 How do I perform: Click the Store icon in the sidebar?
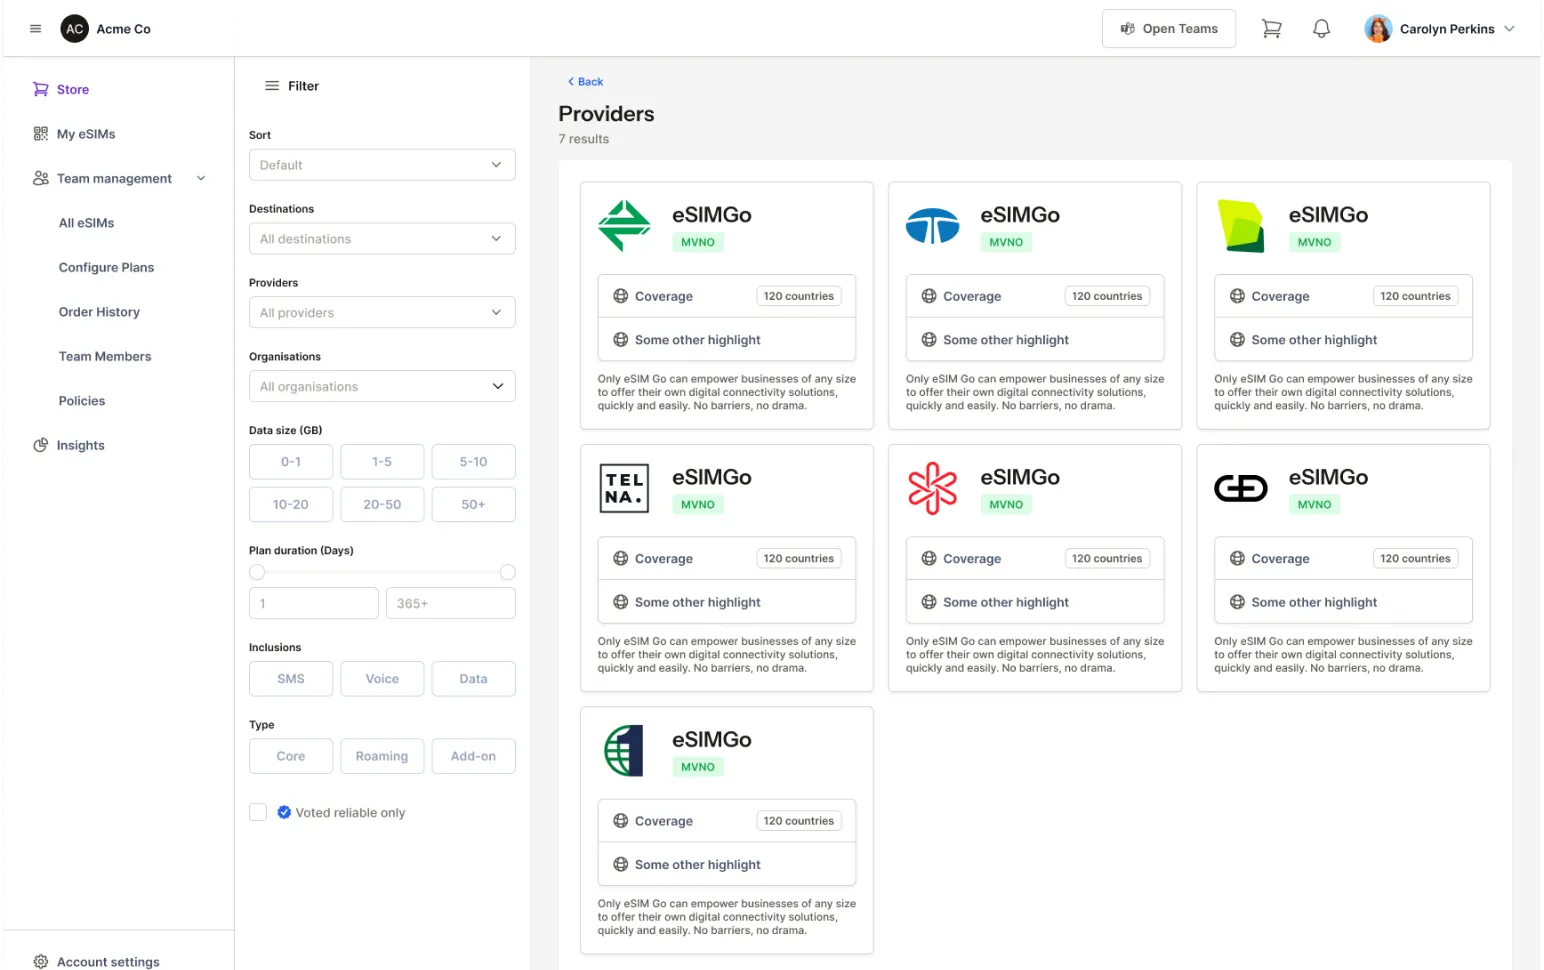click(x=41, y=89)
